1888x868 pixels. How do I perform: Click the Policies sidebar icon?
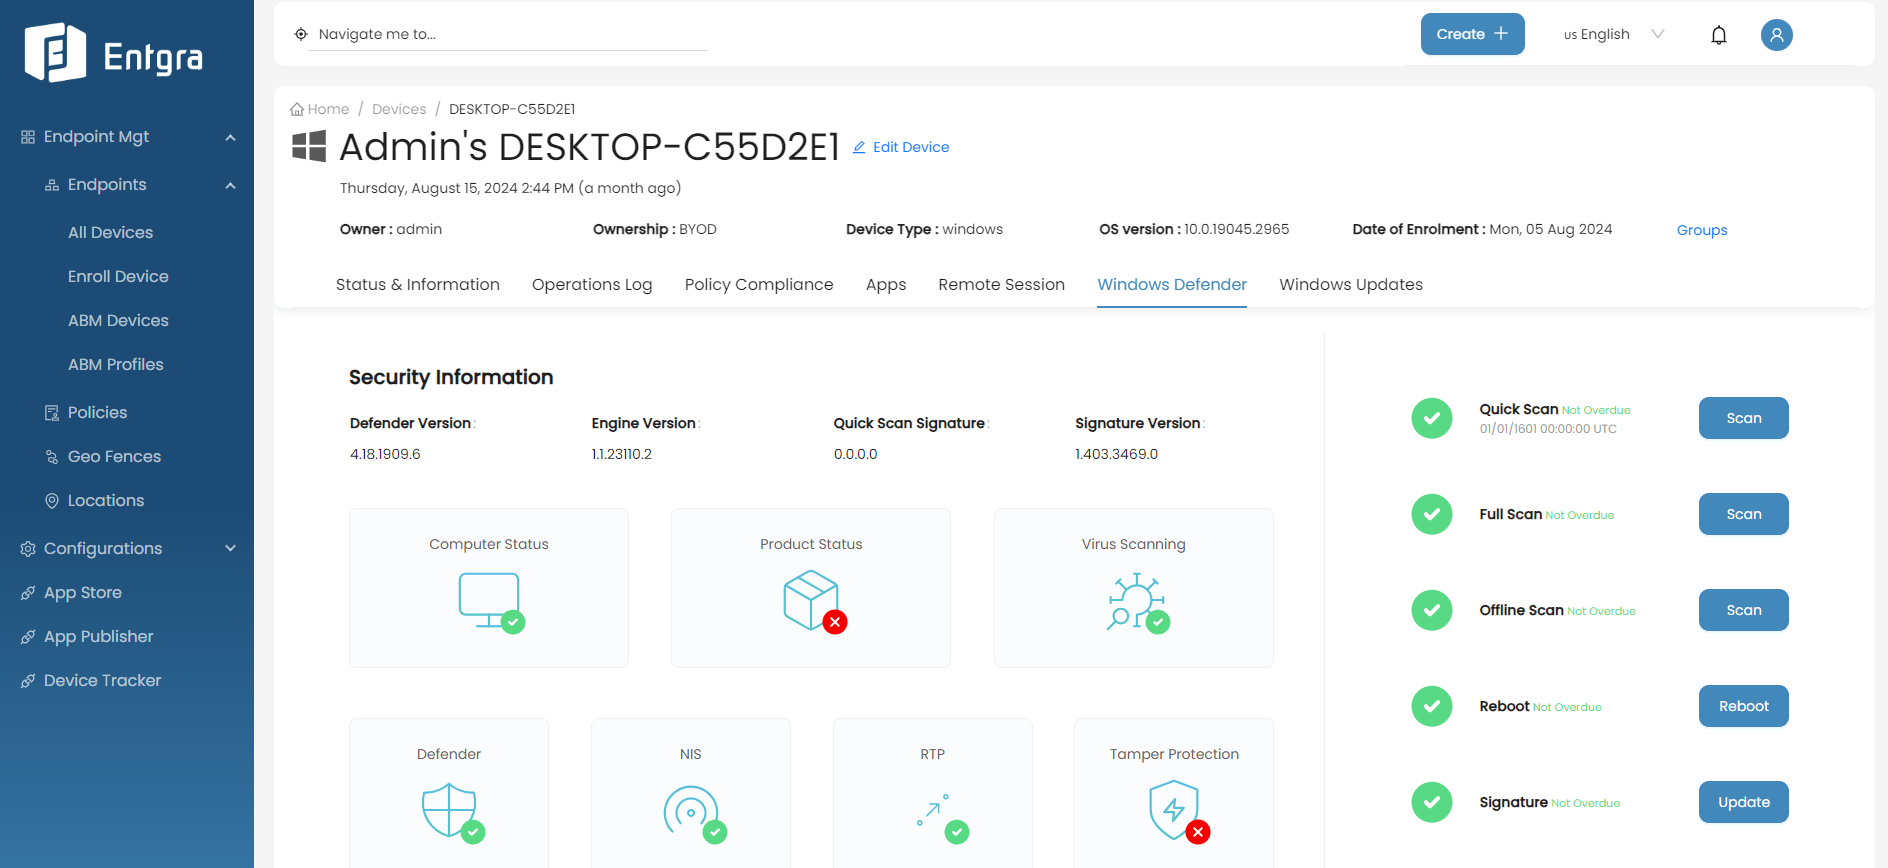point(52,413)
